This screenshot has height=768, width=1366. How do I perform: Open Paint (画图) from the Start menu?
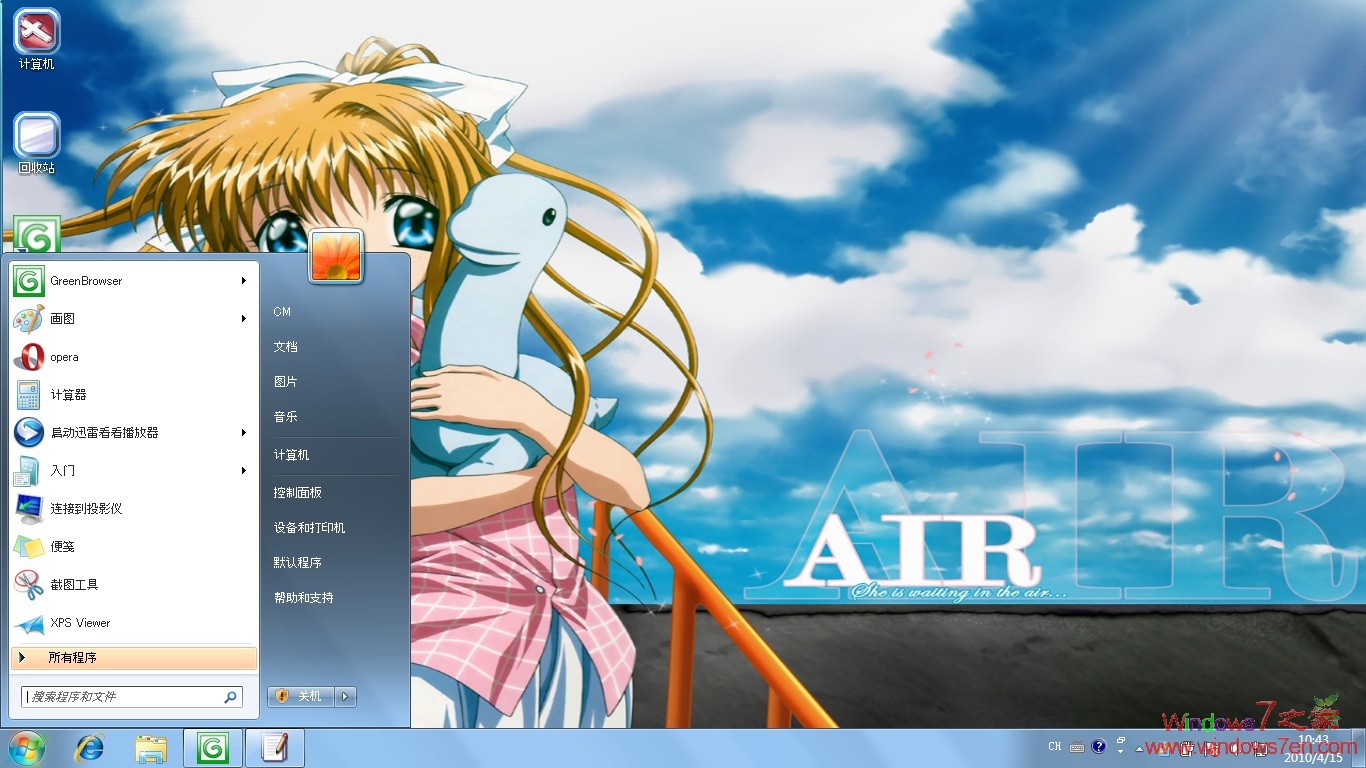click(x=134, y=319)
